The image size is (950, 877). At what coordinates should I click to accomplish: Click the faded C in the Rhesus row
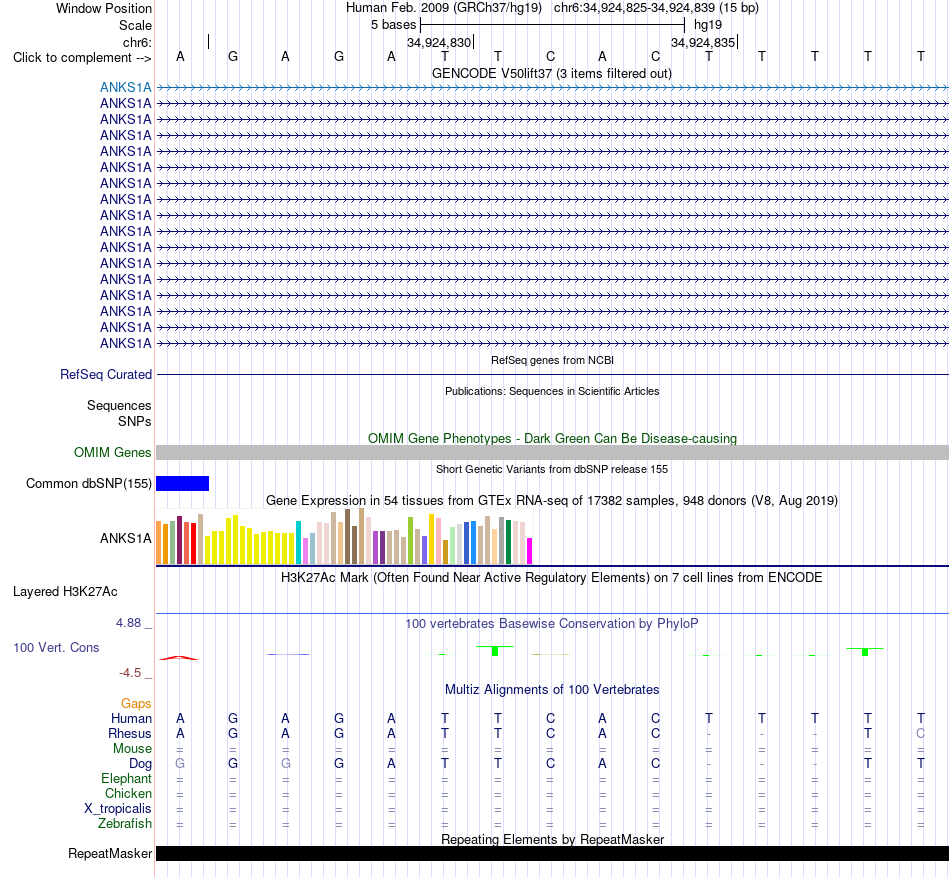(920, 733)
